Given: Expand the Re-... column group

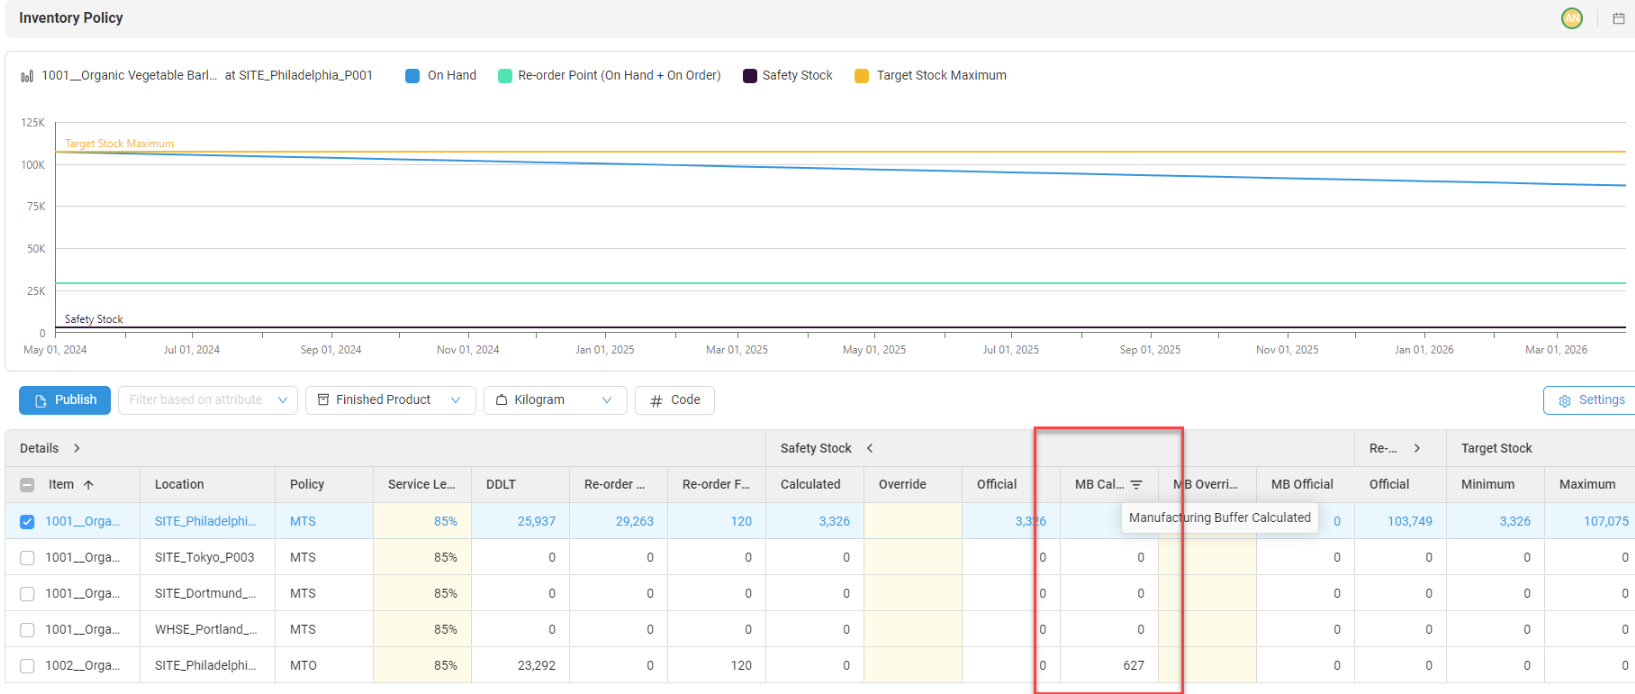Looking at the screenshot, I should coord(1417,448).
